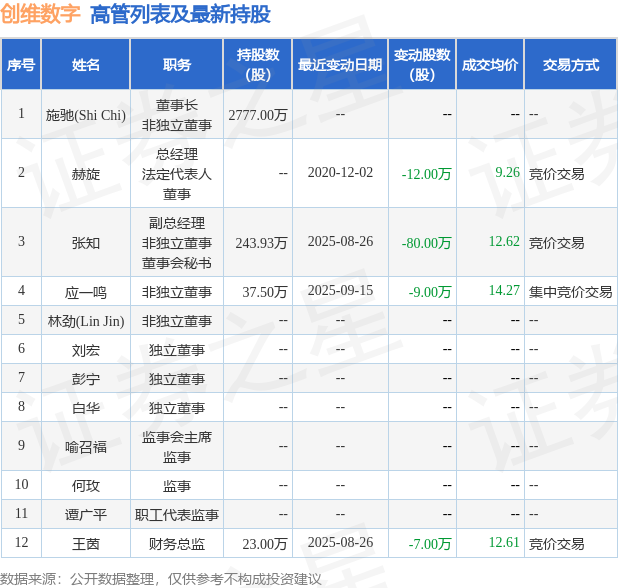Viewport: 618px width, 588px height.
Task: Click the name 何玫
Action: pos(86,486)
